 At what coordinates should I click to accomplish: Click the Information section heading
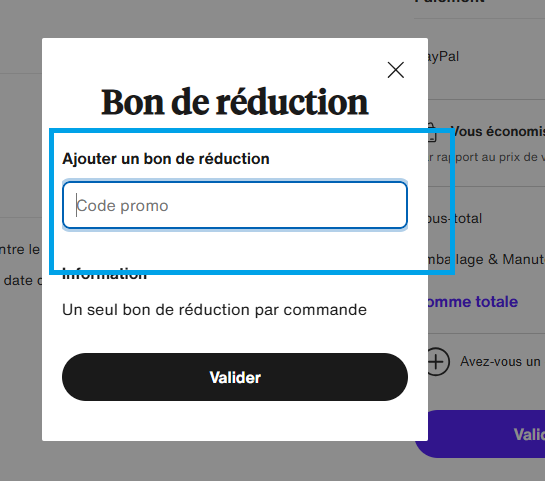(x=104, y=275)
